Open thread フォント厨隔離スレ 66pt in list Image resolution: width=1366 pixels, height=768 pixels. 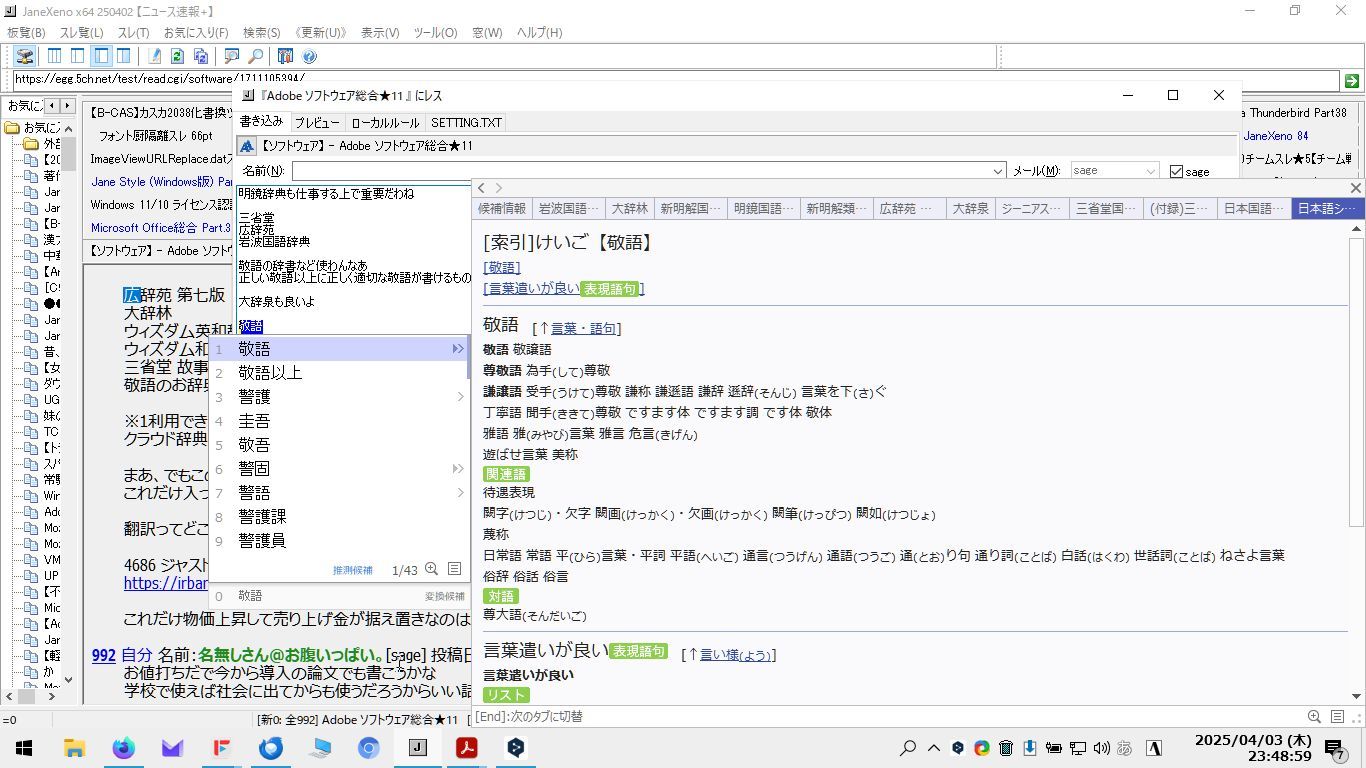tap(156, 136)
